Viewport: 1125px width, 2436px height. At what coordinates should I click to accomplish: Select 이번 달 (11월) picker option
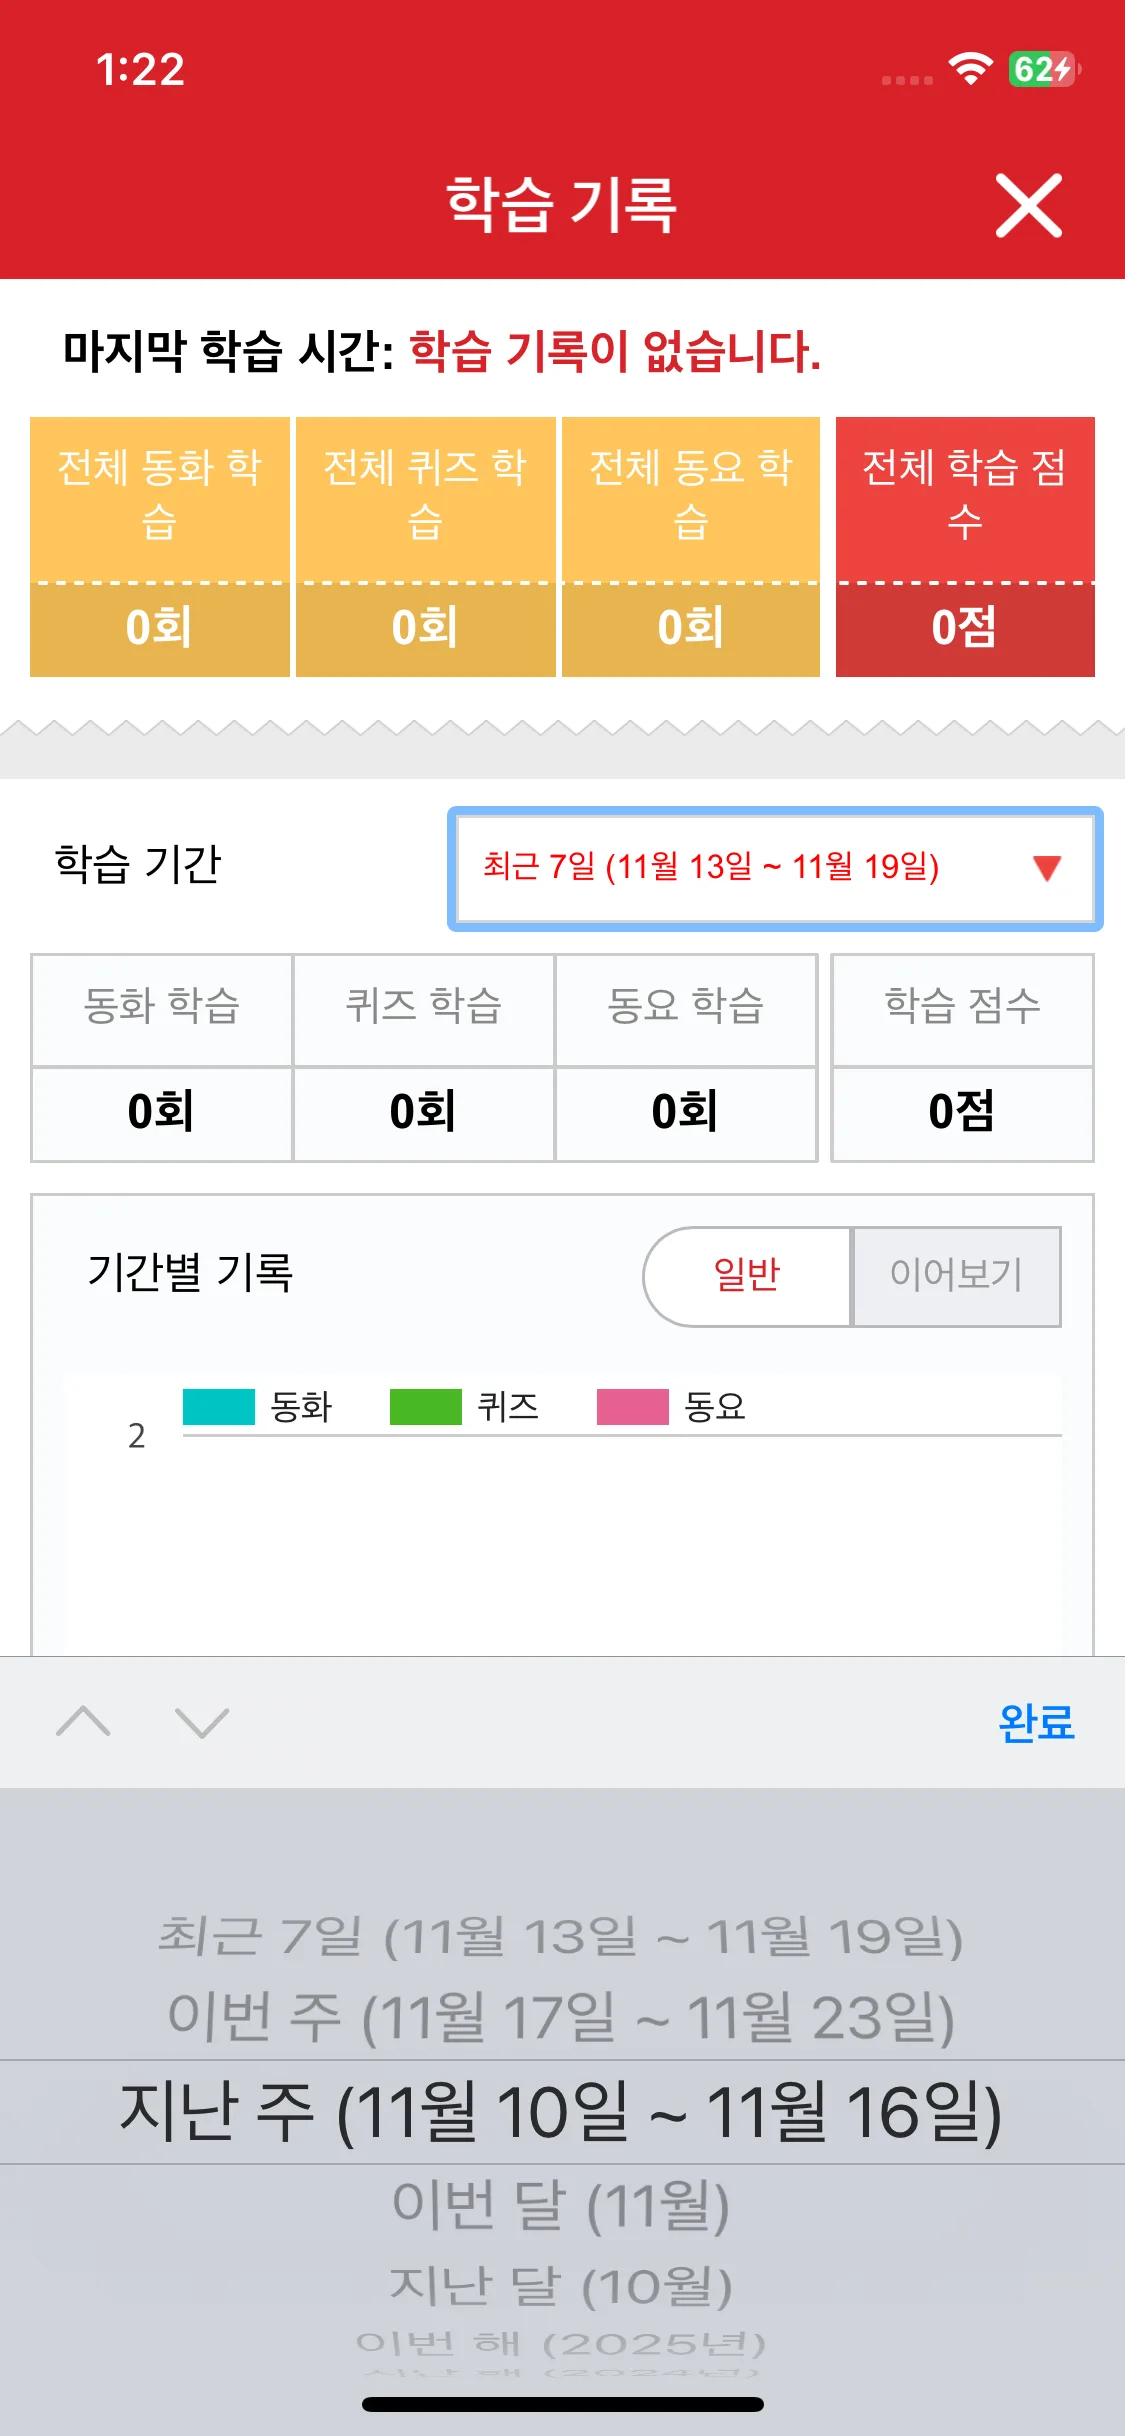[561, 2204]
